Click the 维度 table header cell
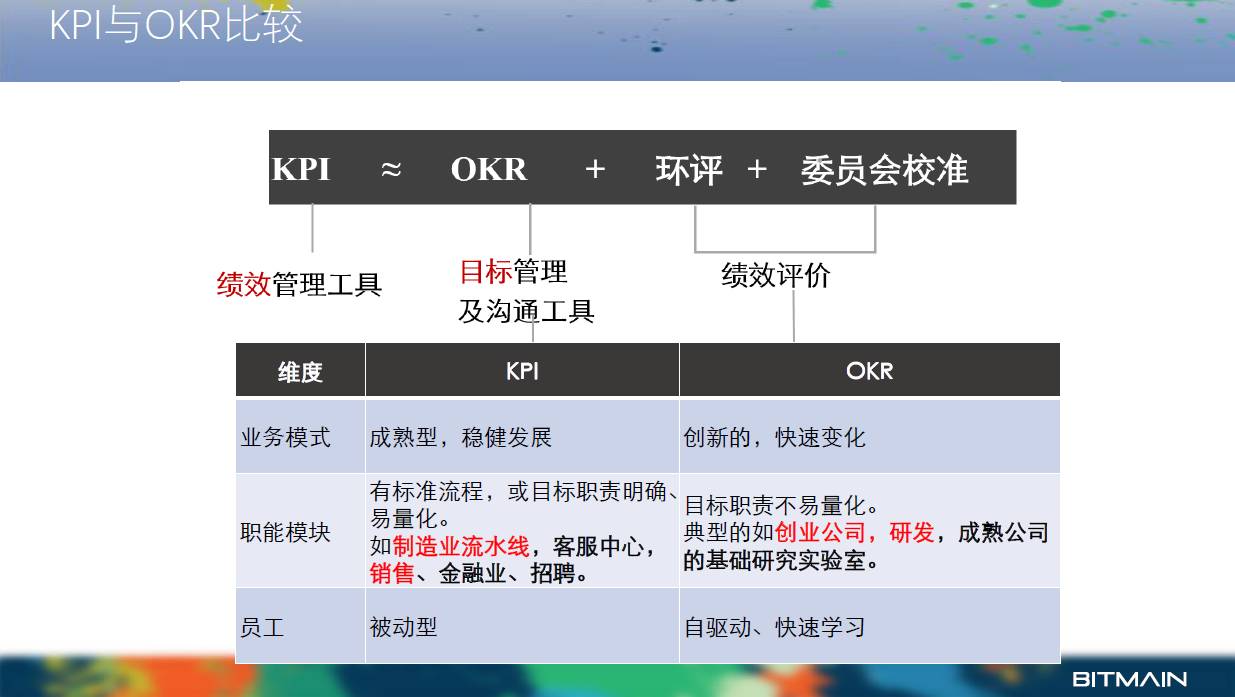This screenshot has height=697, width=1235. tap(300, 372)
